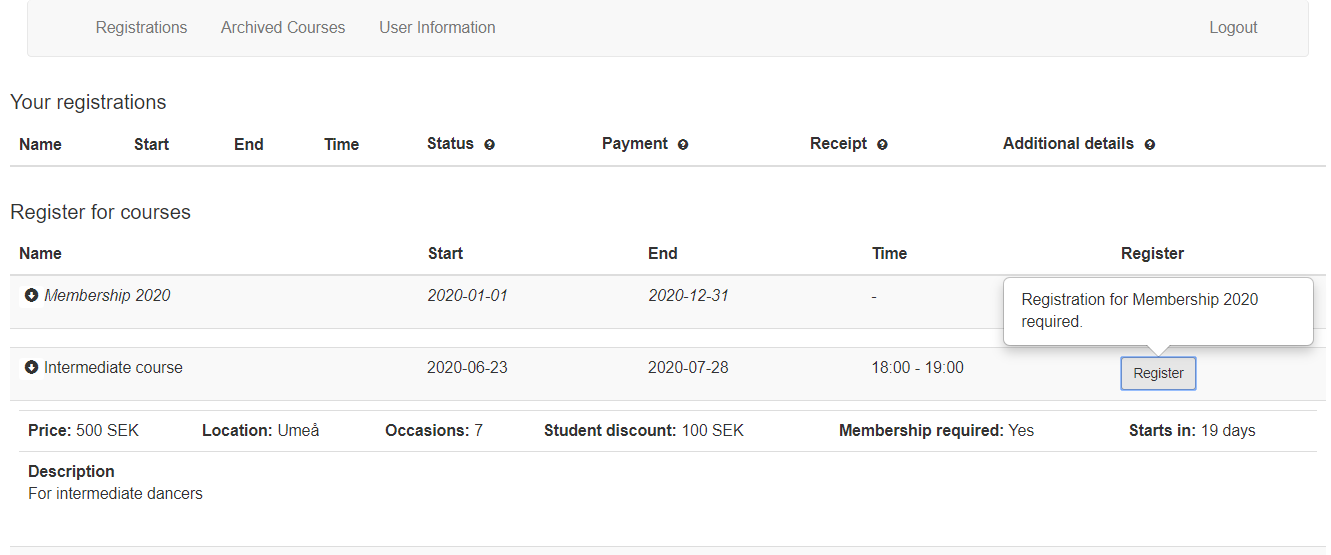Click the help icon next to Status
The image size is (1331, 555).
pyautogui.click(x=490, y=145)
